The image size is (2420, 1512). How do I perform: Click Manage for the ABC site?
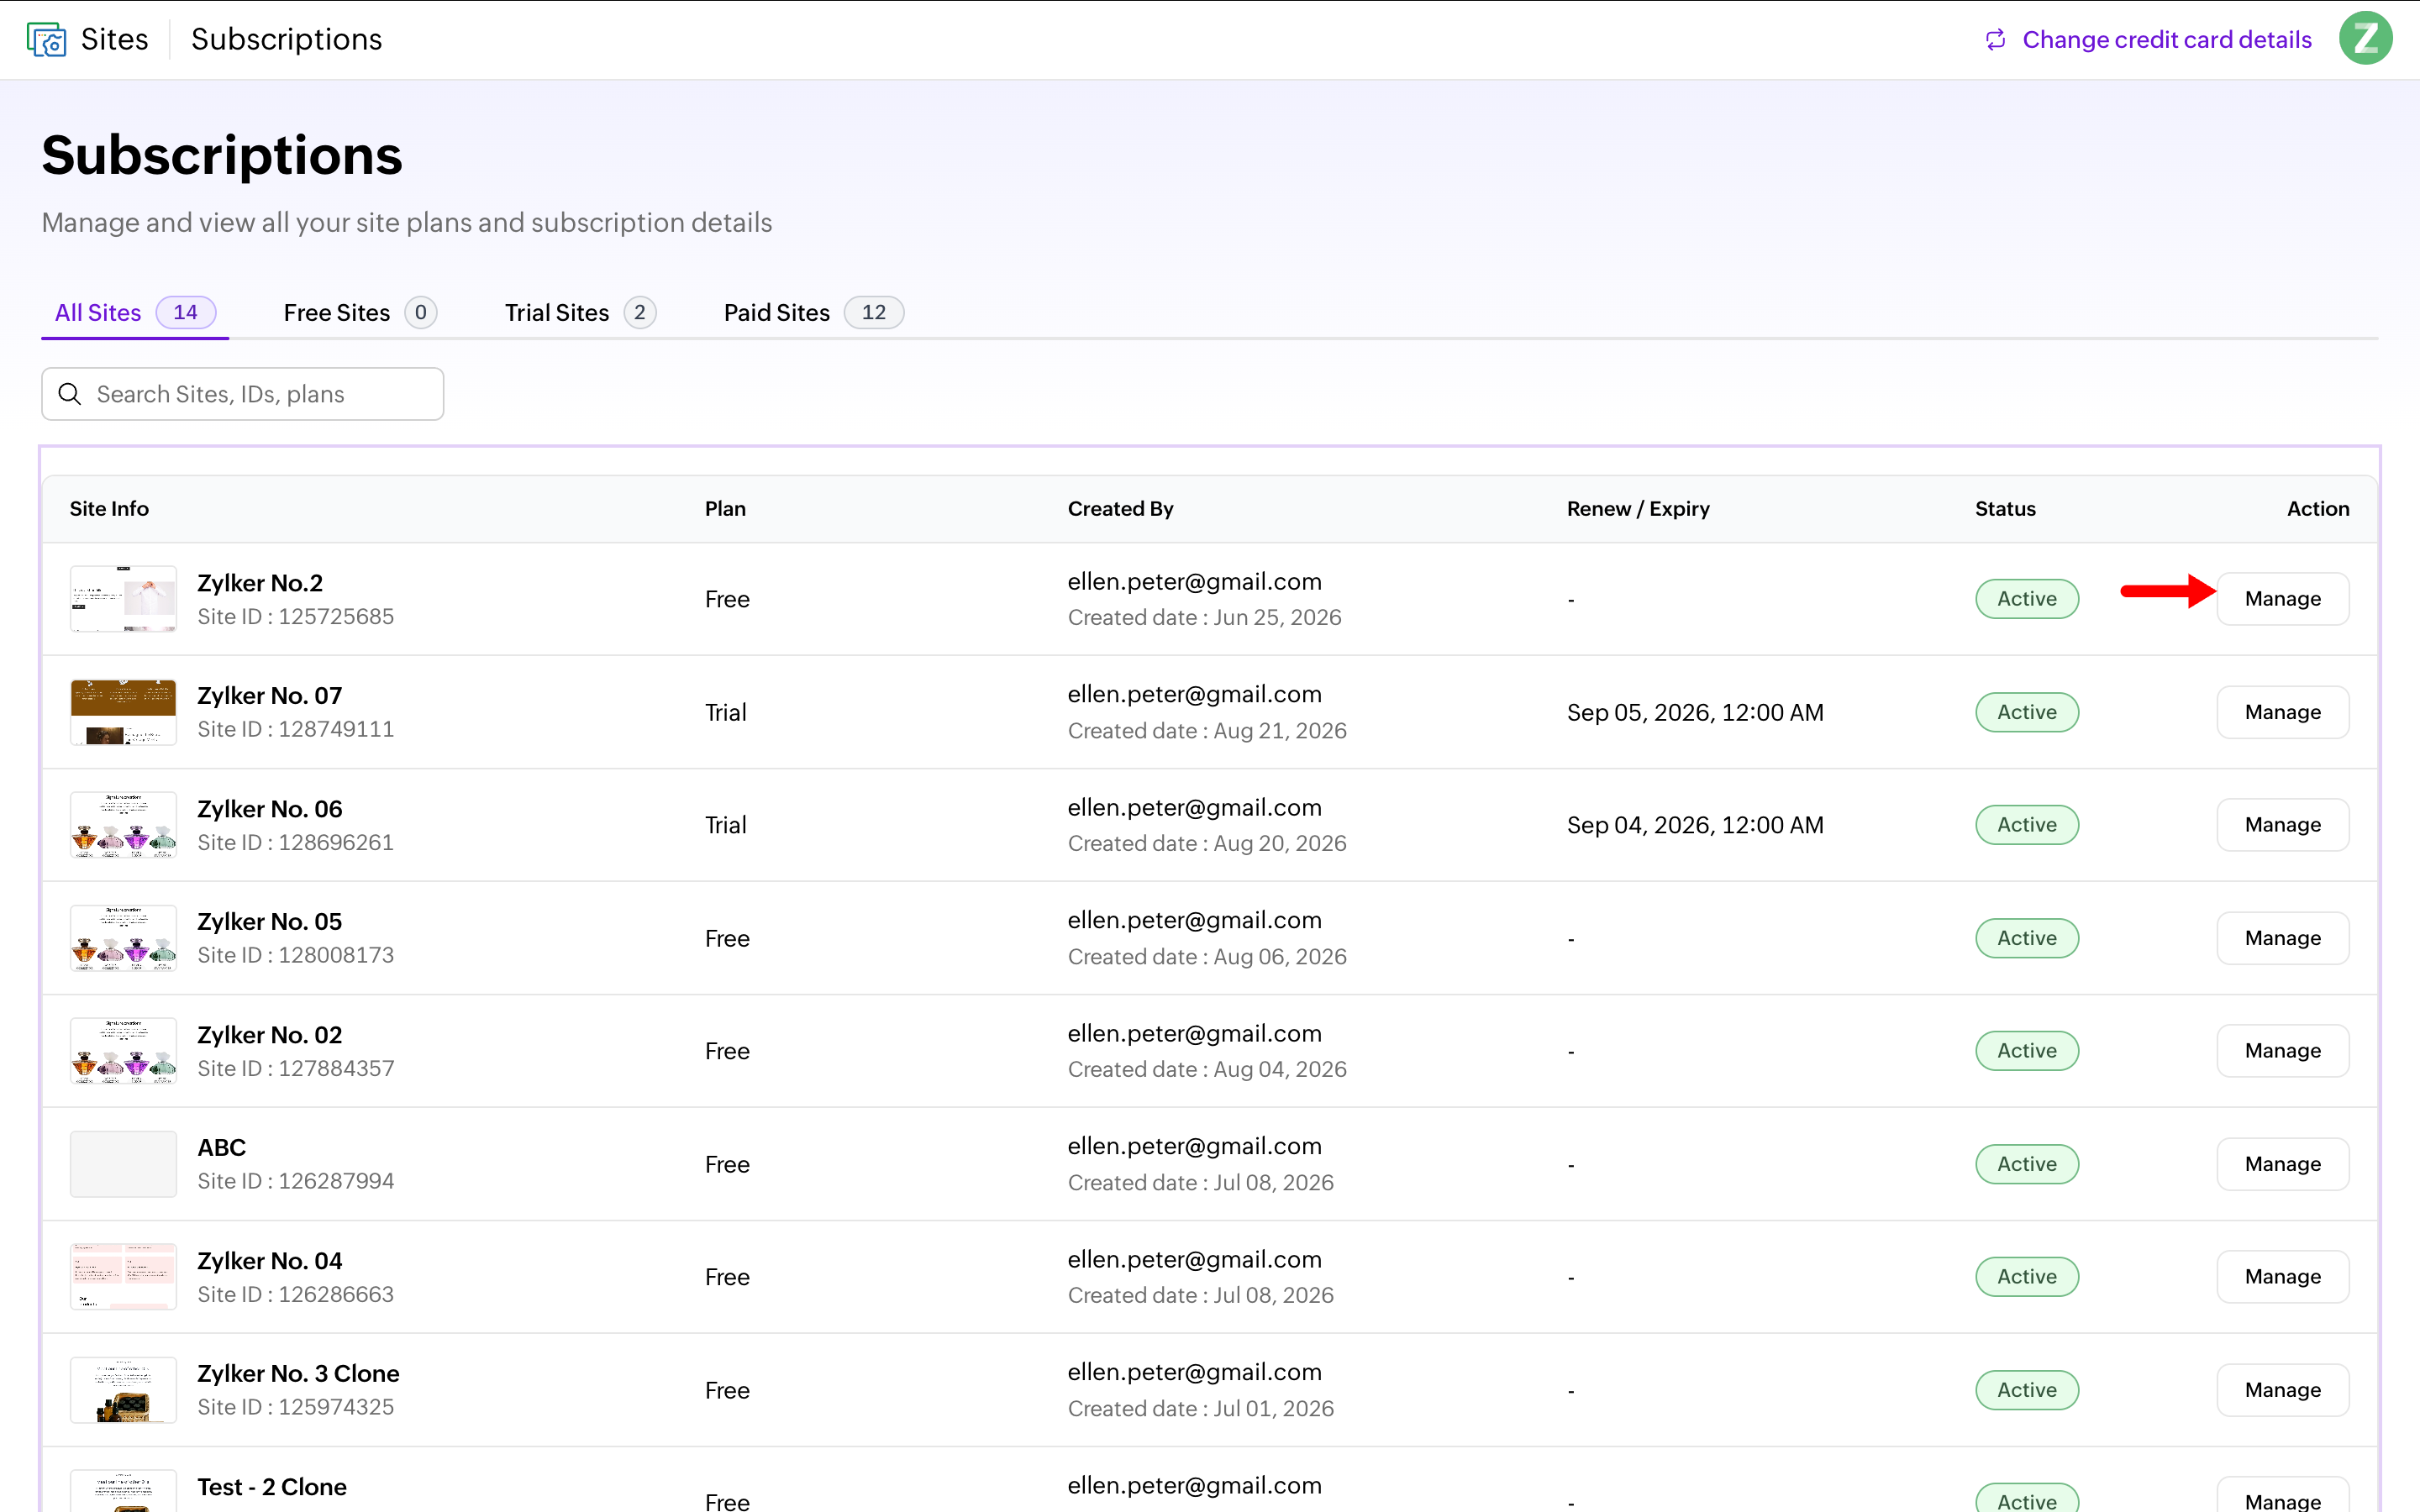tap(2283, 1164)
